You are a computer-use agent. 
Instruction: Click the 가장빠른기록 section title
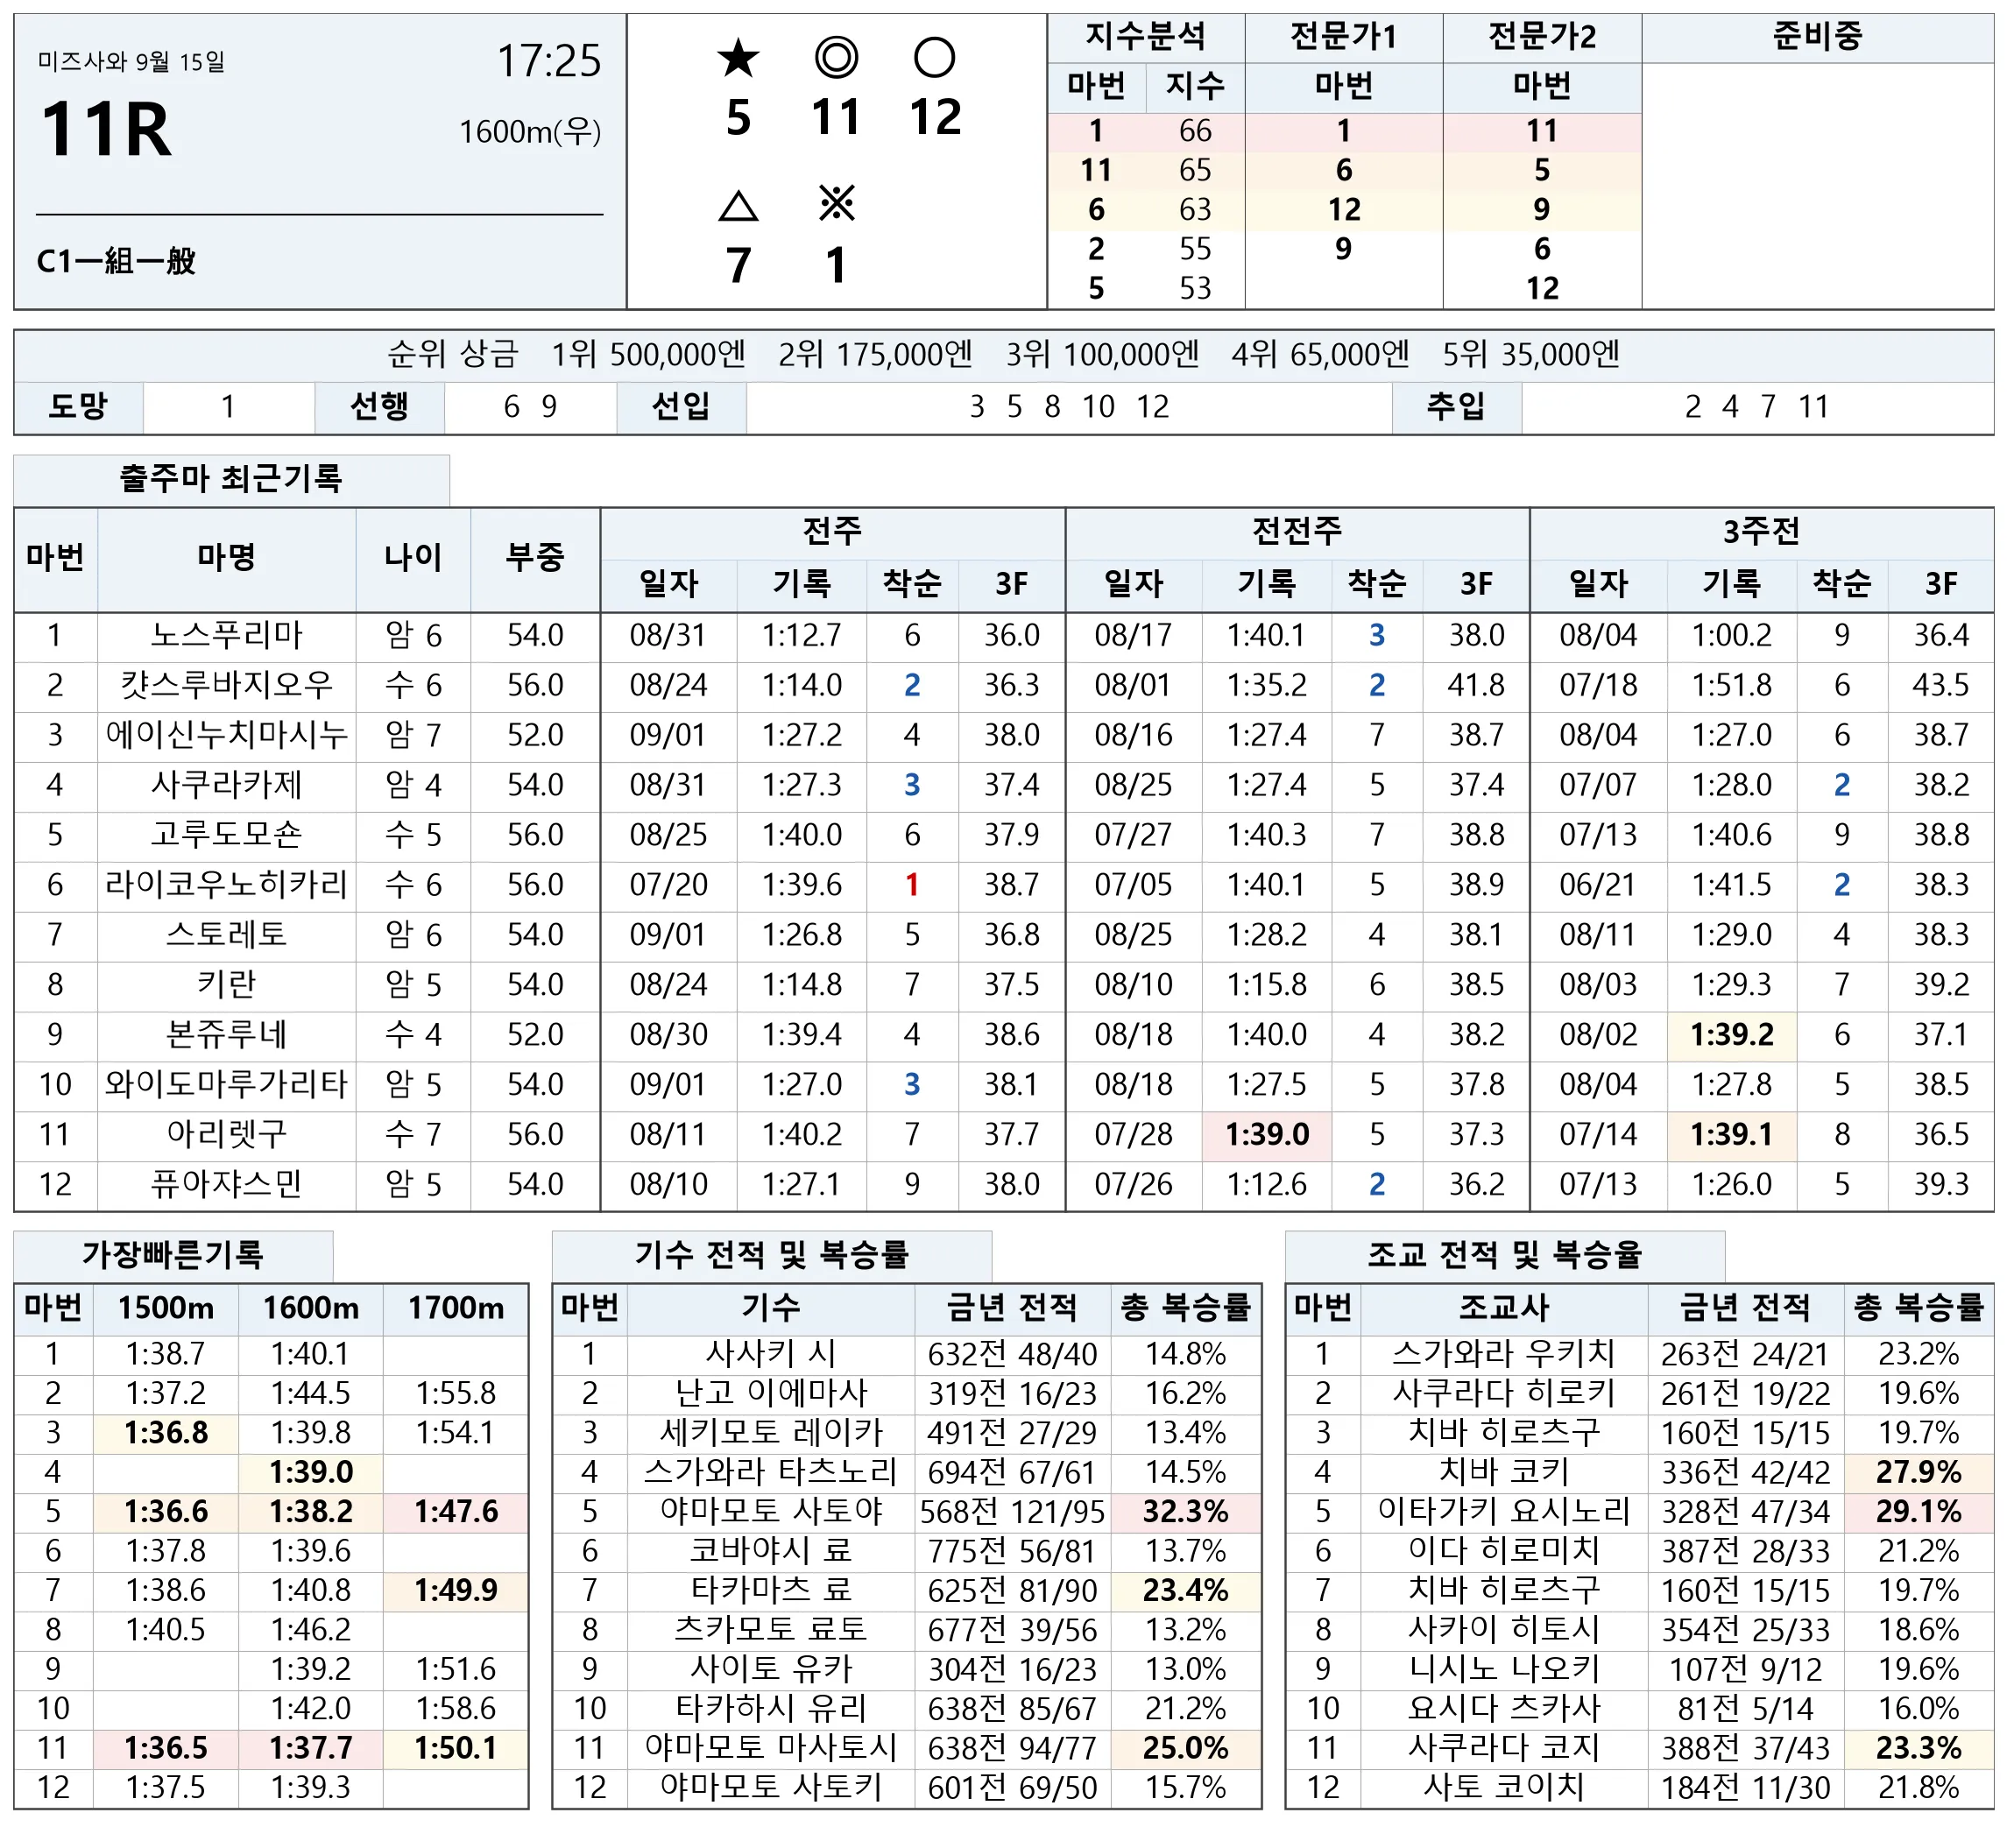pos(173,1254)
